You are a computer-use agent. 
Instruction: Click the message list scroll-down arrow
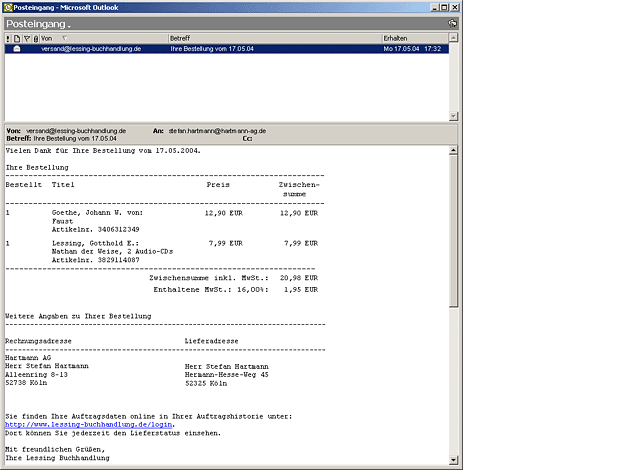point(454,116)
